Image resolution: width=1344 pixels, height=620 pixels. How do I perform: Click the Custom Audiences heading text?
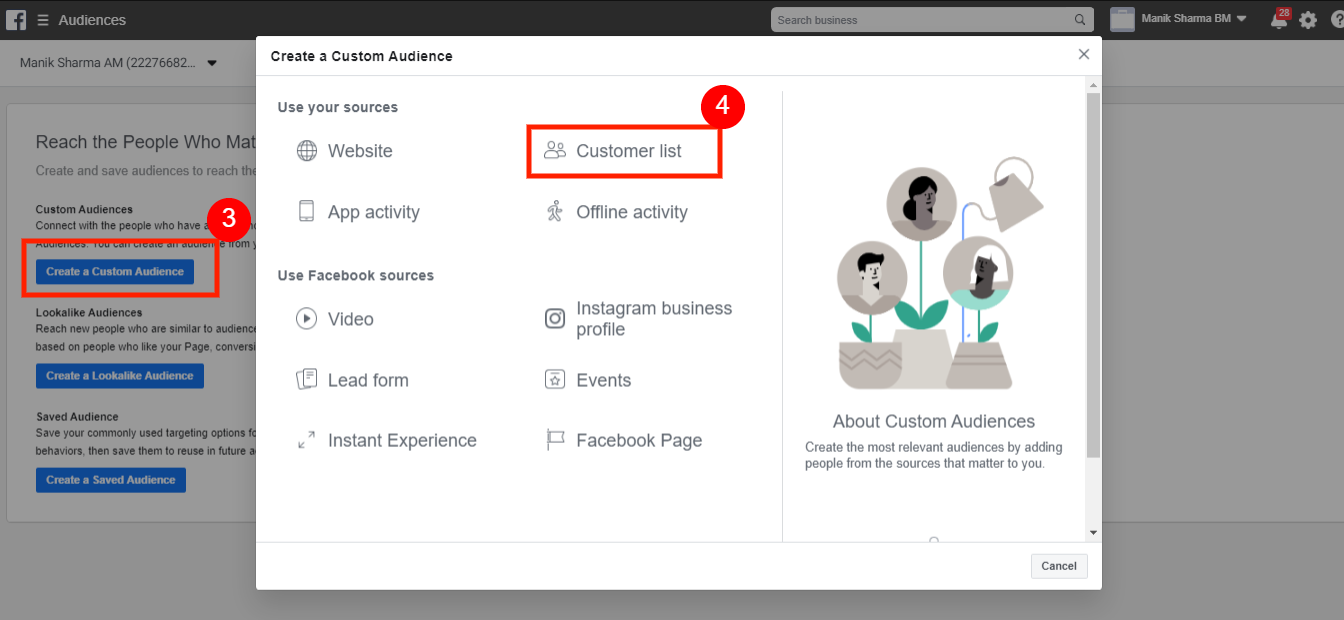pos(84,210)
